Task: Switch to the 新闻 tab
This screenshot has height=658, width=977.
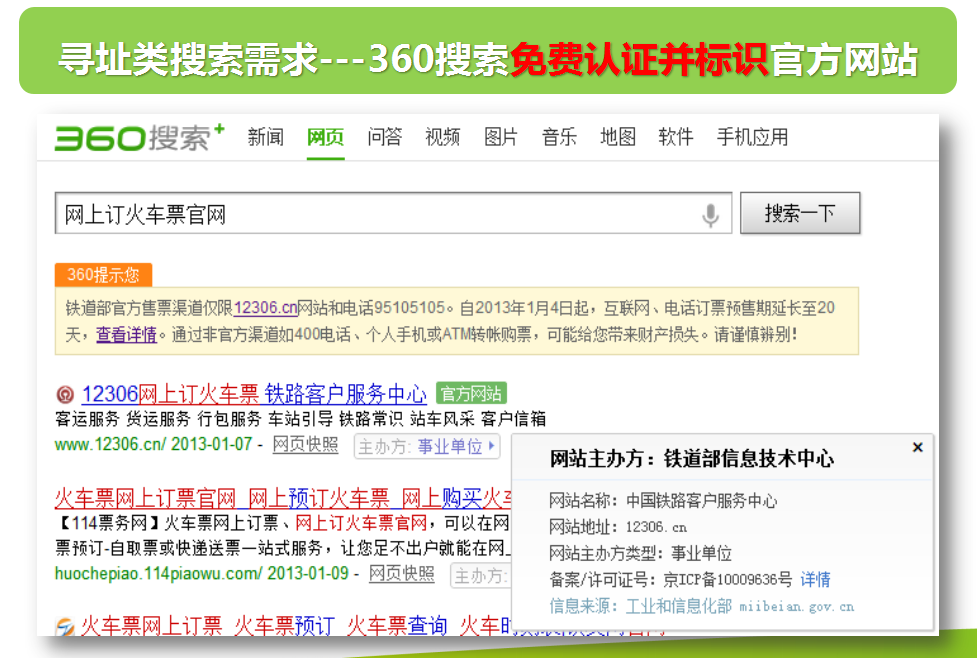Action: coord(265,136)
